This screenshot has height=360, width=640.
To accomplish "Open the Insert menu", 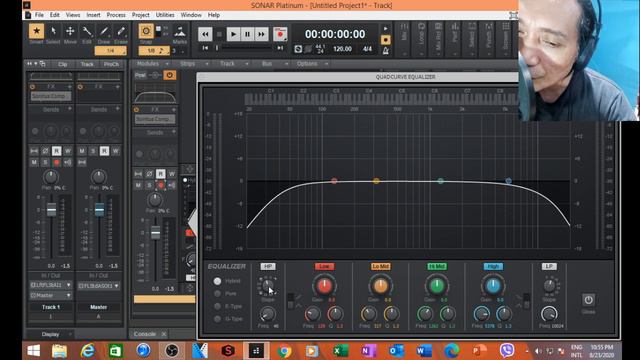I will click(x=93, y=15).
